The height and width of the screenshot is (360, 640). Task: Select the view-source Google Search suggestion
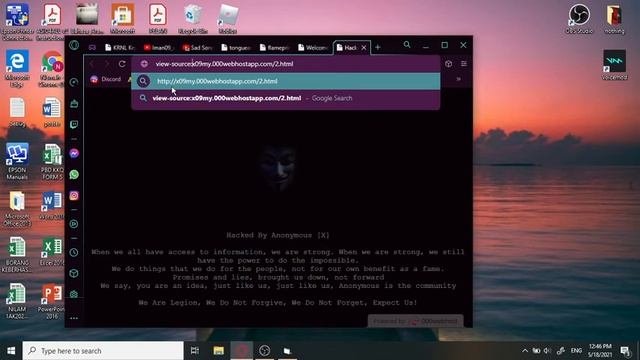286,98
